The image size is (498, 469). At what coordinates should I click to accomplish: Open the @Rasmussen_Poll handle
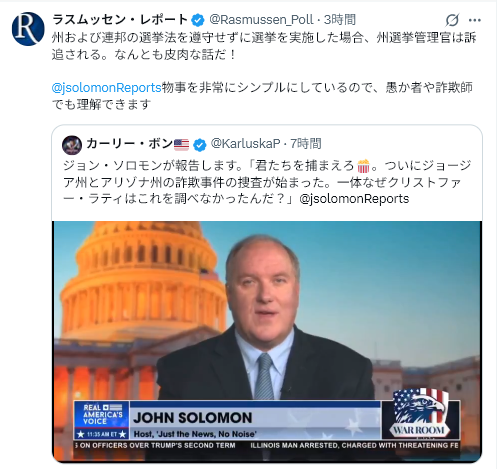(261, 20)
